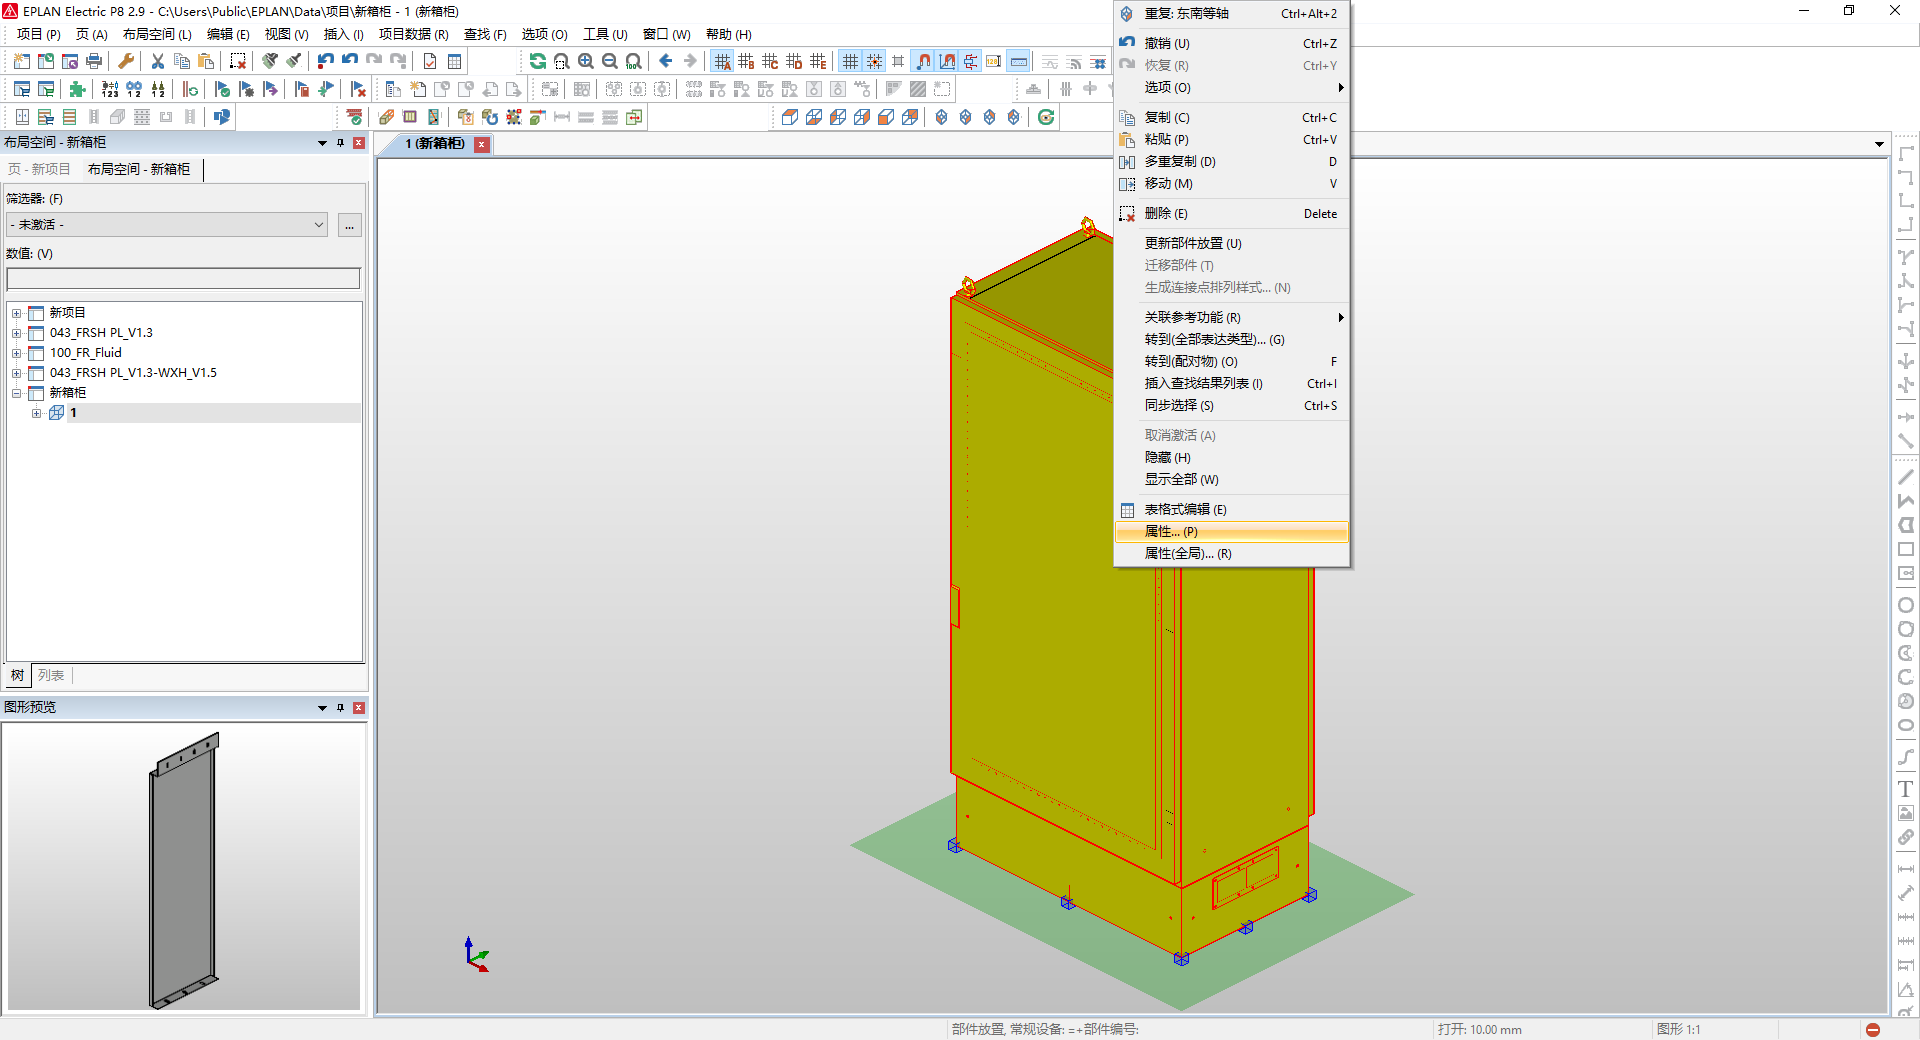Open the 视图 (V) menu

pos(285,34)
